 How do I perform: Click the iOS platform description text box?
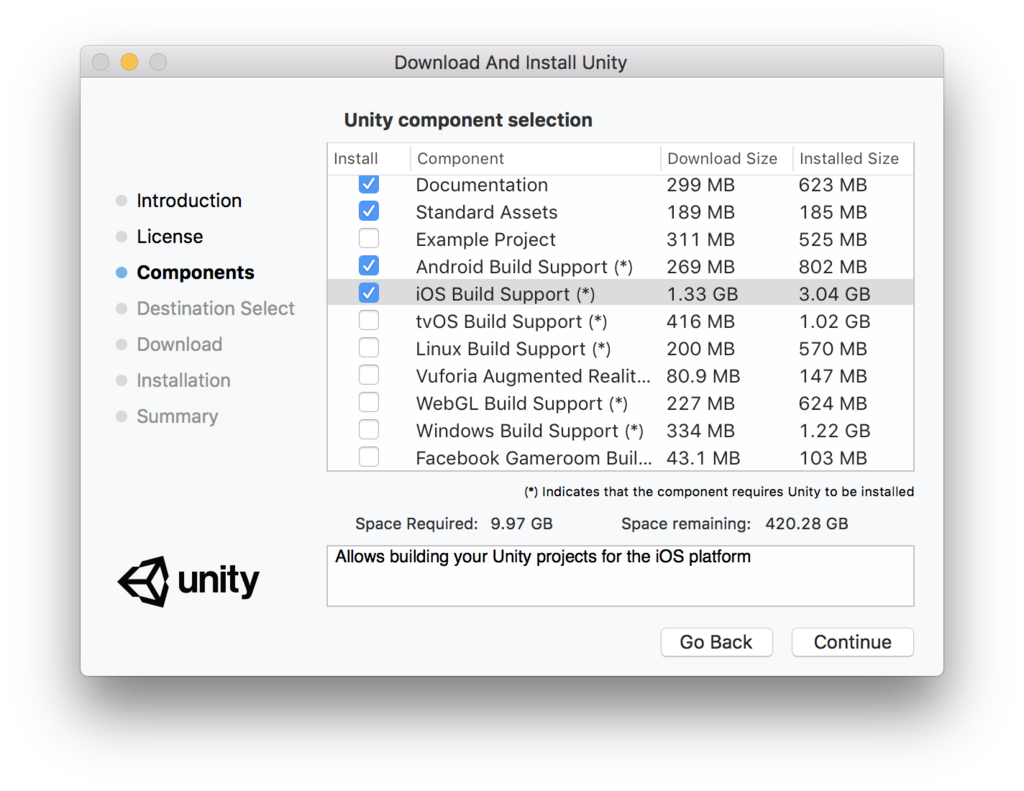pyautogui.click(x=620, y=576)
